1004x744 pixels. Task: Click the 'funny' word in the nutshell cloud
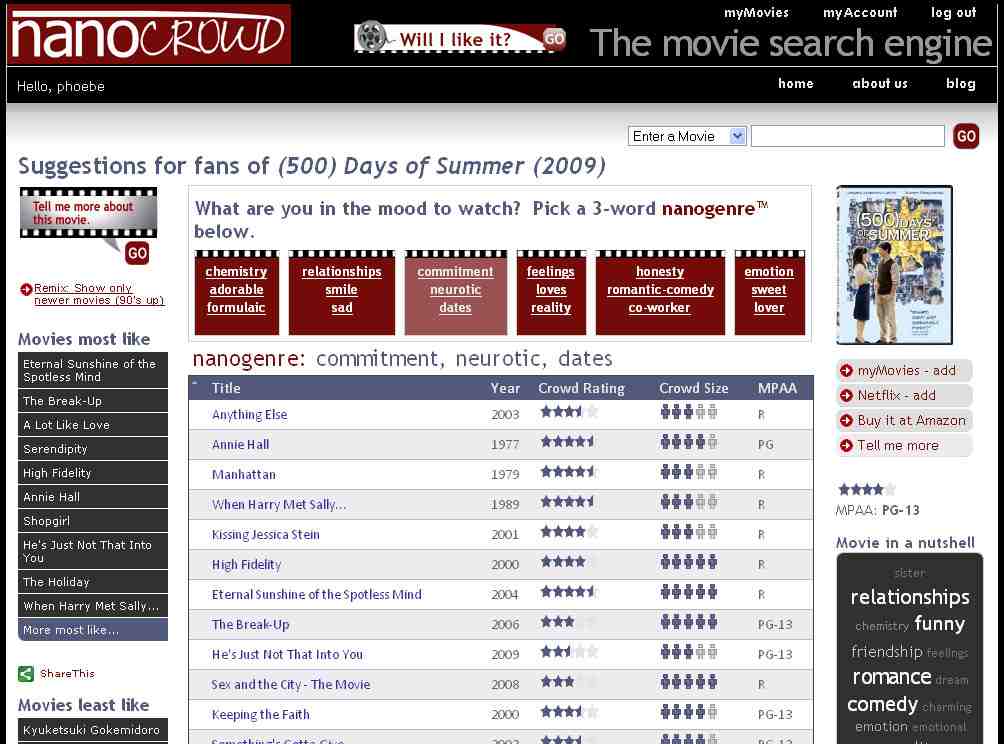coord(939,623)
